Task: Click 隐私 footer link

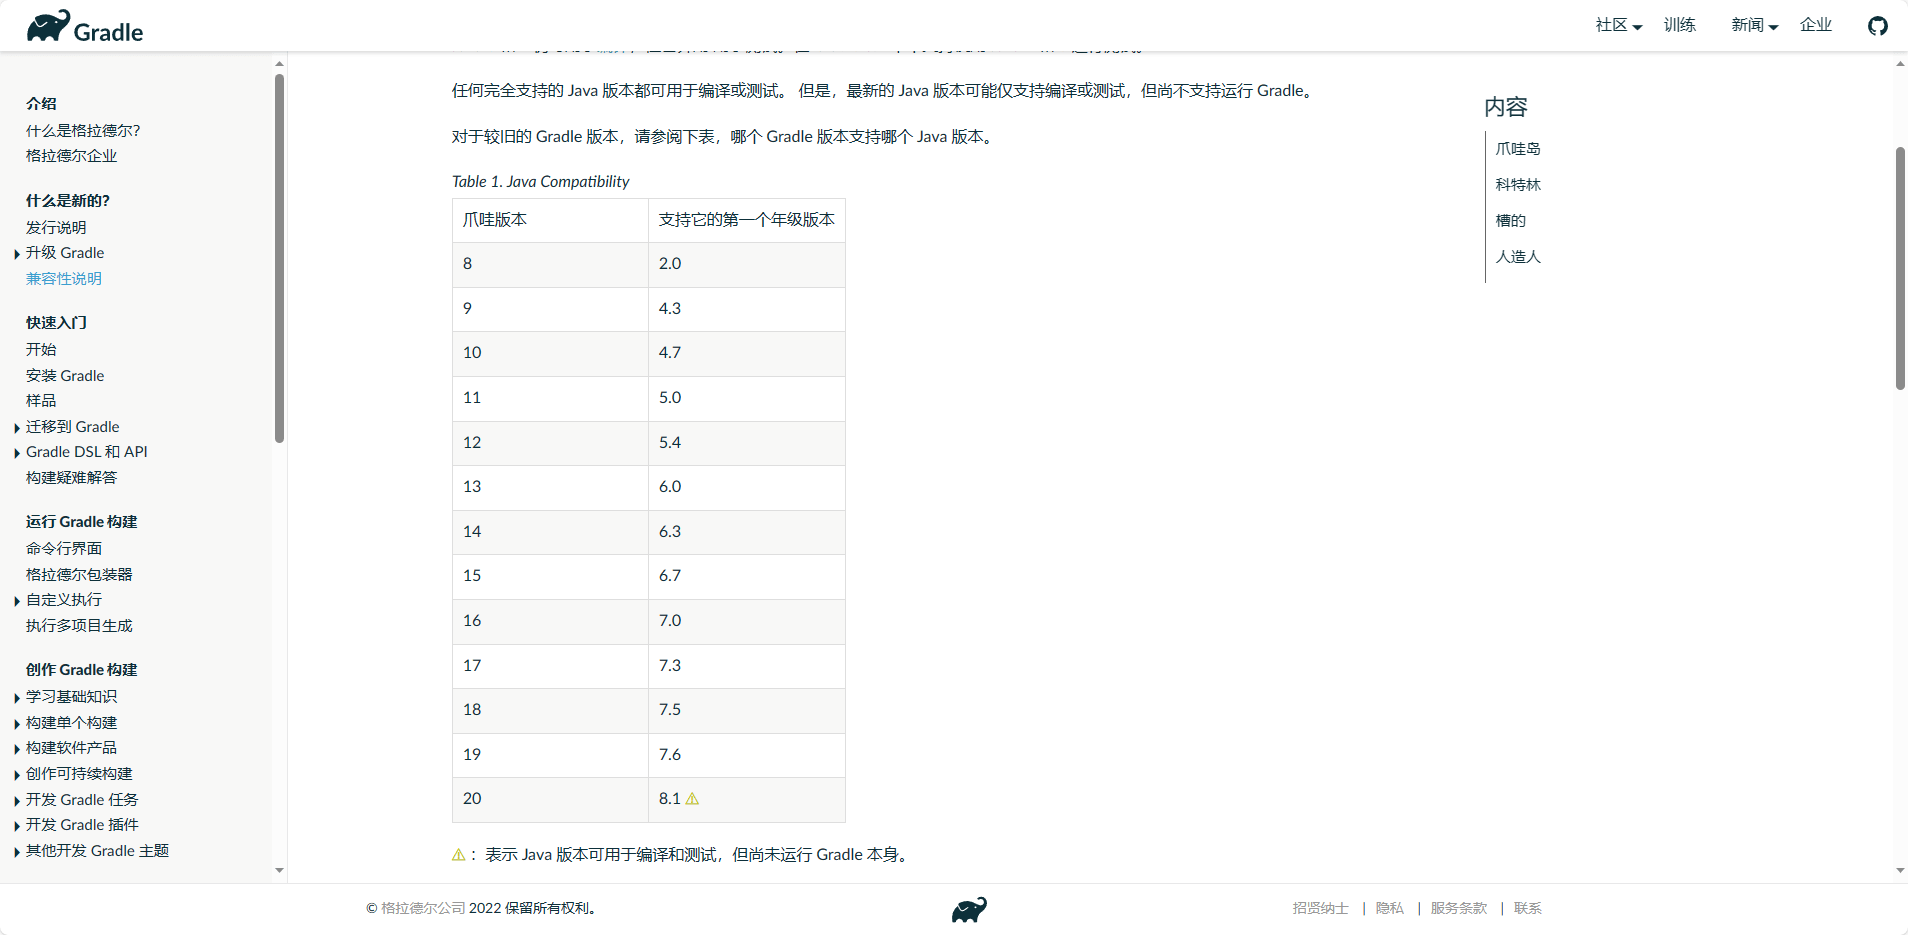Action: click(x=1389, y=909)
